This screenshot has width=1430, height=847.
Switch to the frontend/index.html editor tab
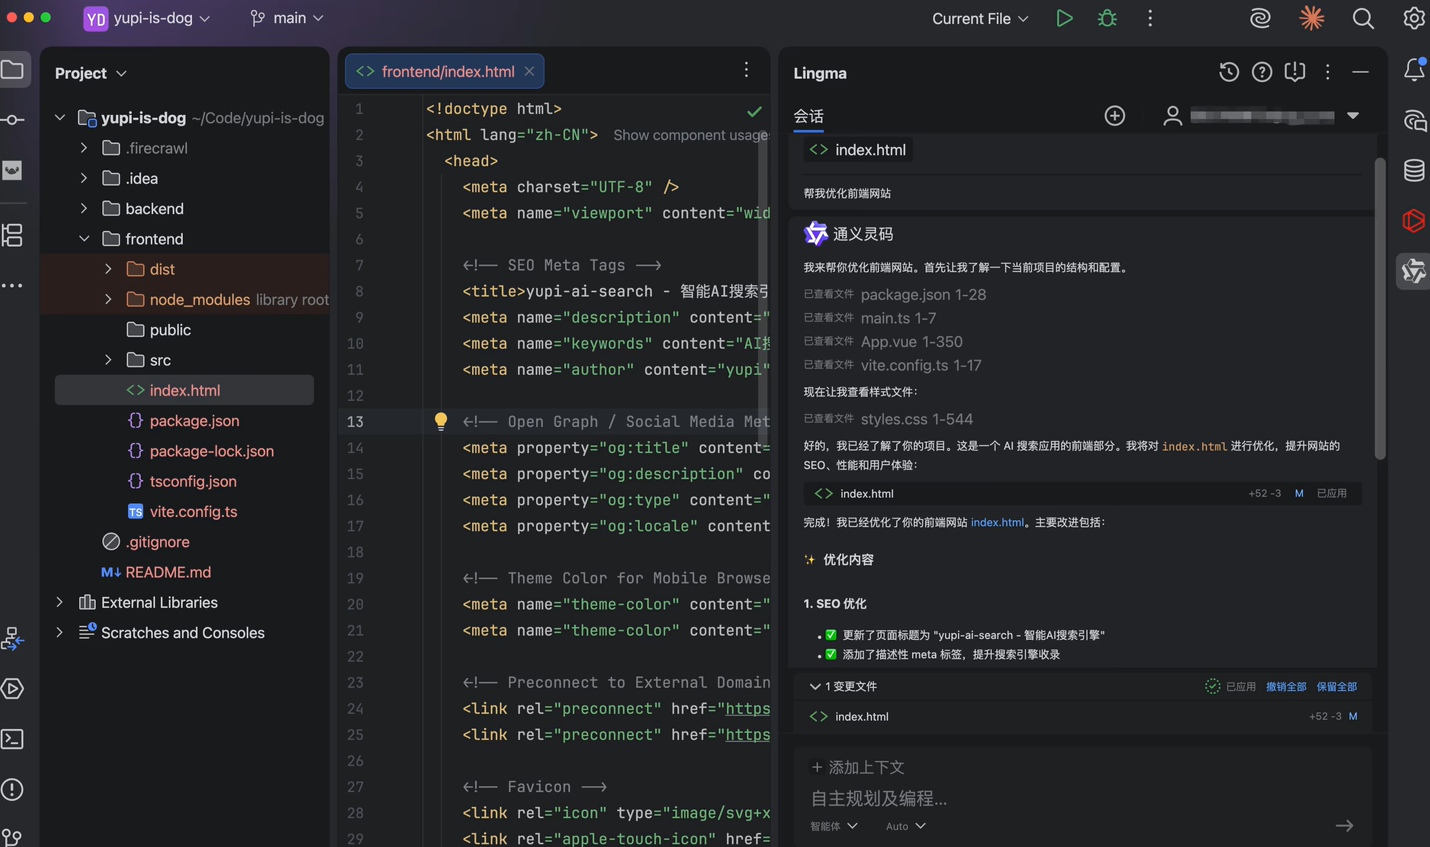point(445,71)
